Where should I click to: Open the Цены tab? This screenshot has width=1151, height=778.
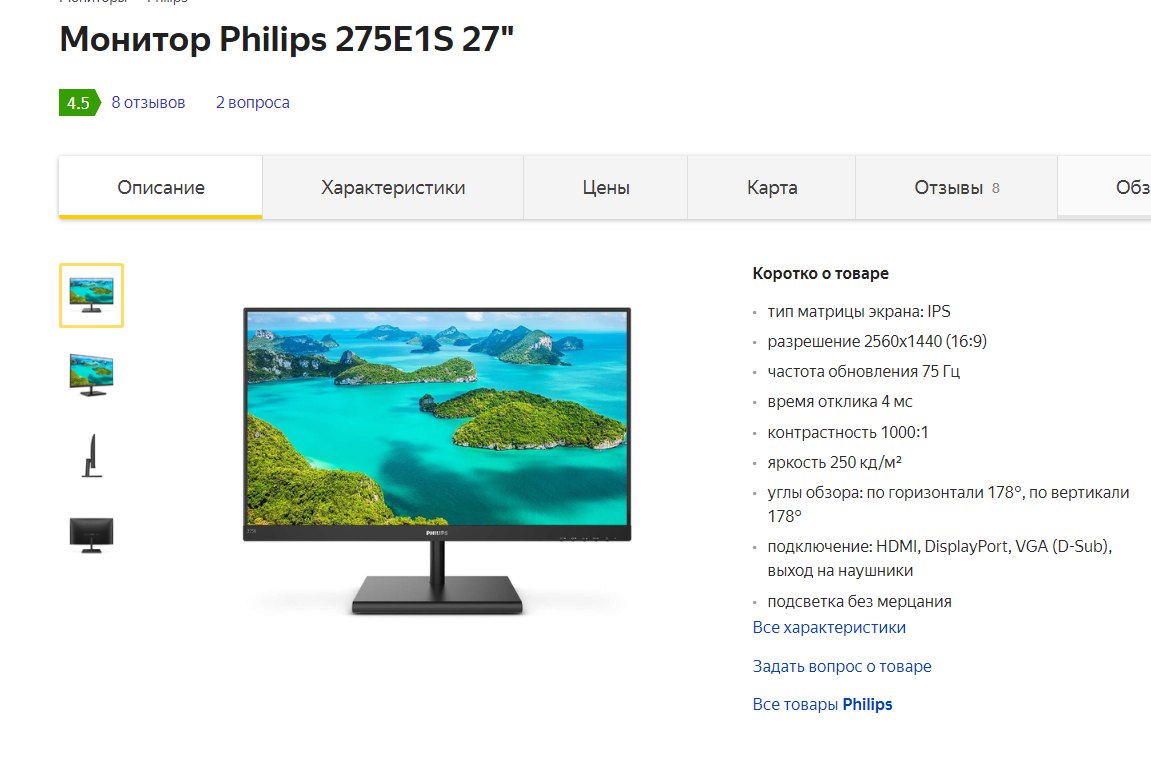[606, 188]
